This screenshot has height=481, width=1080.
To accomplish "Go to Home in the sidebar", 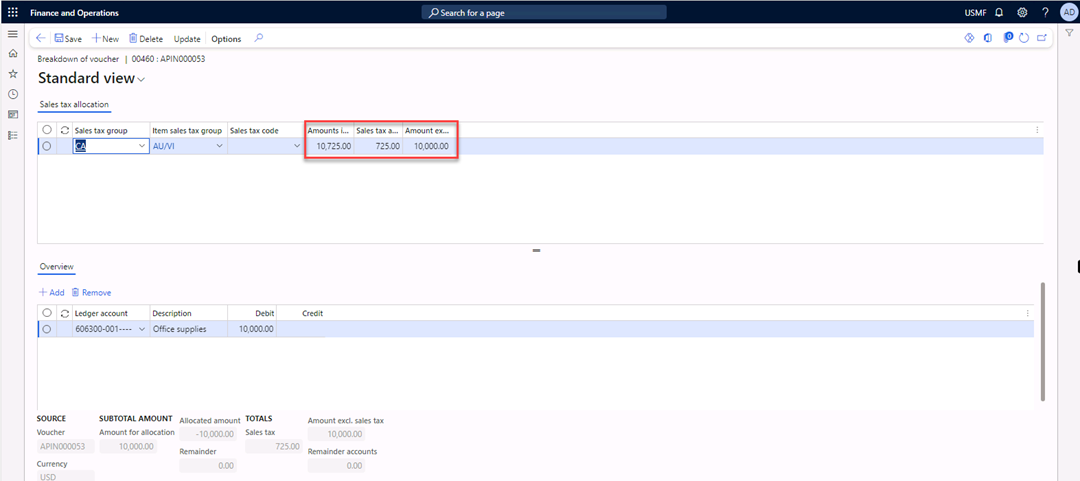I will [12, 53].
